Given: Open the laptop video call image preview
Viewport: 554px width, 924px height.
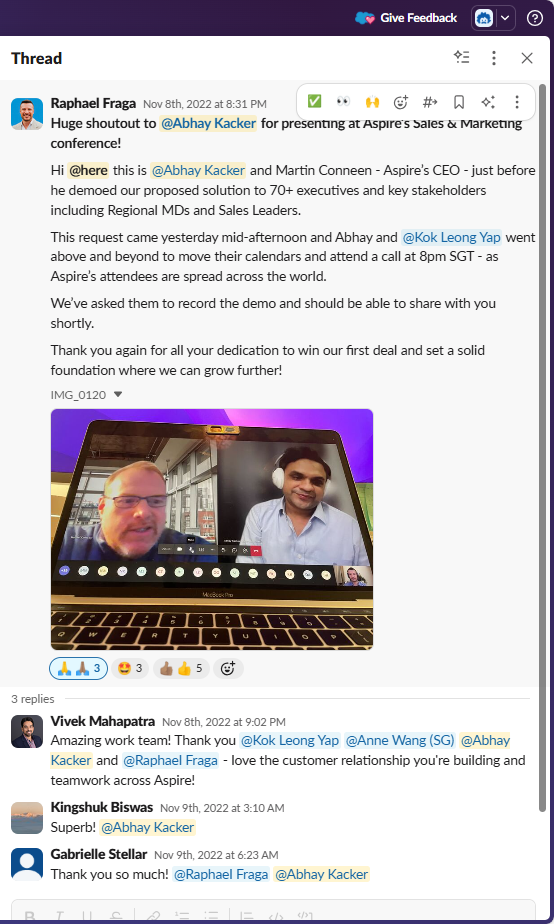Looking at the screenshot, I should [x=212, y=529].
